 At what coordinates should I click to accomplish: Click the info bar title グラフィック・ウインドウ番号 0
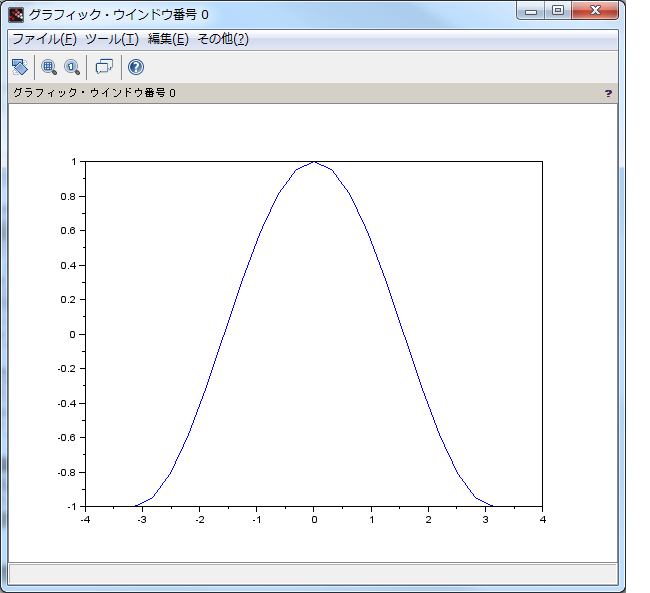pyautogui.click(x=95, y=93)
